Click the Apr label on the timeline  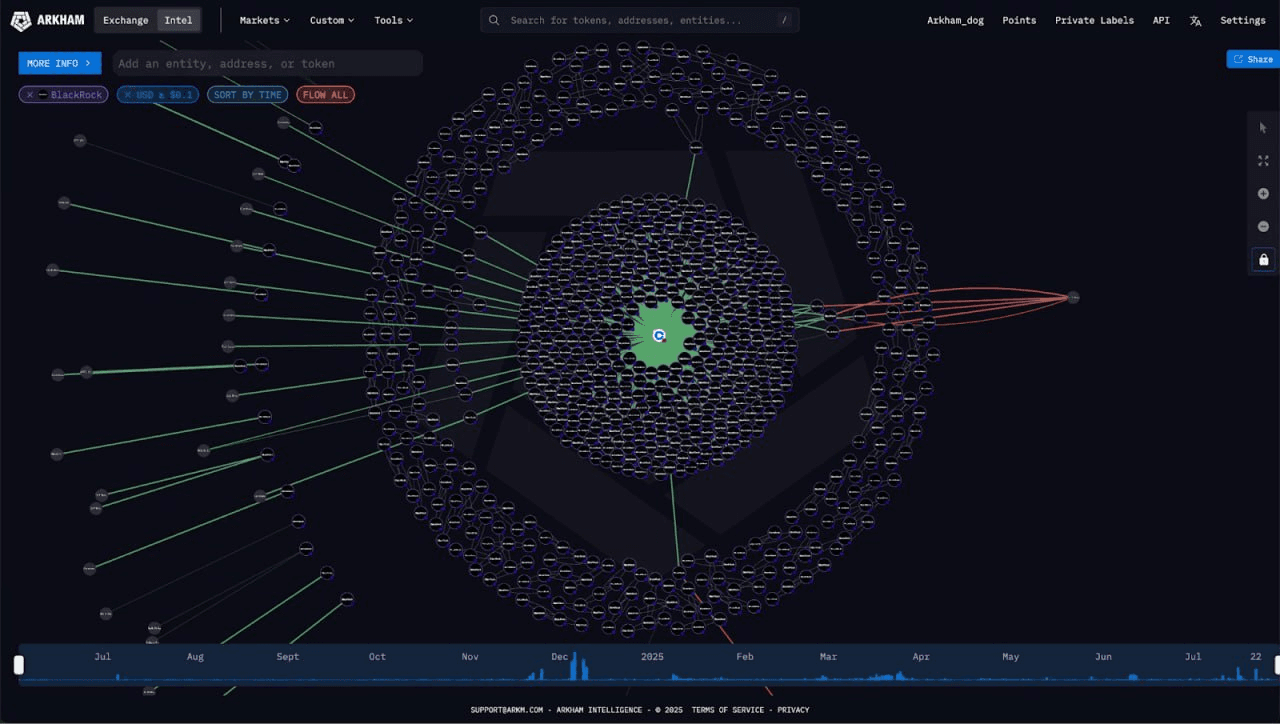(x=921, y=657)
